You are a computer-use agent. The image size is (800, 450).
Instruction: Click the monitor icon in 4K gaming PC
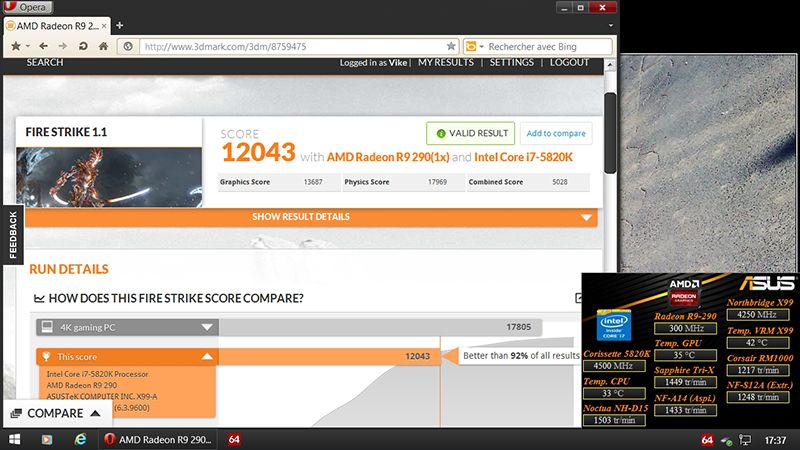[x=47, y=327]
